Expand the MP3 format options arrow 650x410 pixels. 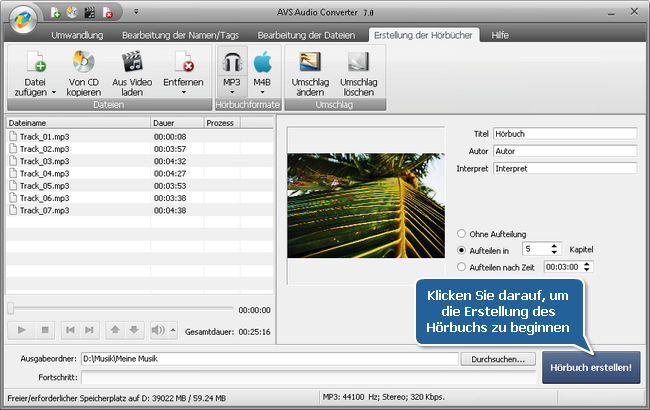point(232,92)
